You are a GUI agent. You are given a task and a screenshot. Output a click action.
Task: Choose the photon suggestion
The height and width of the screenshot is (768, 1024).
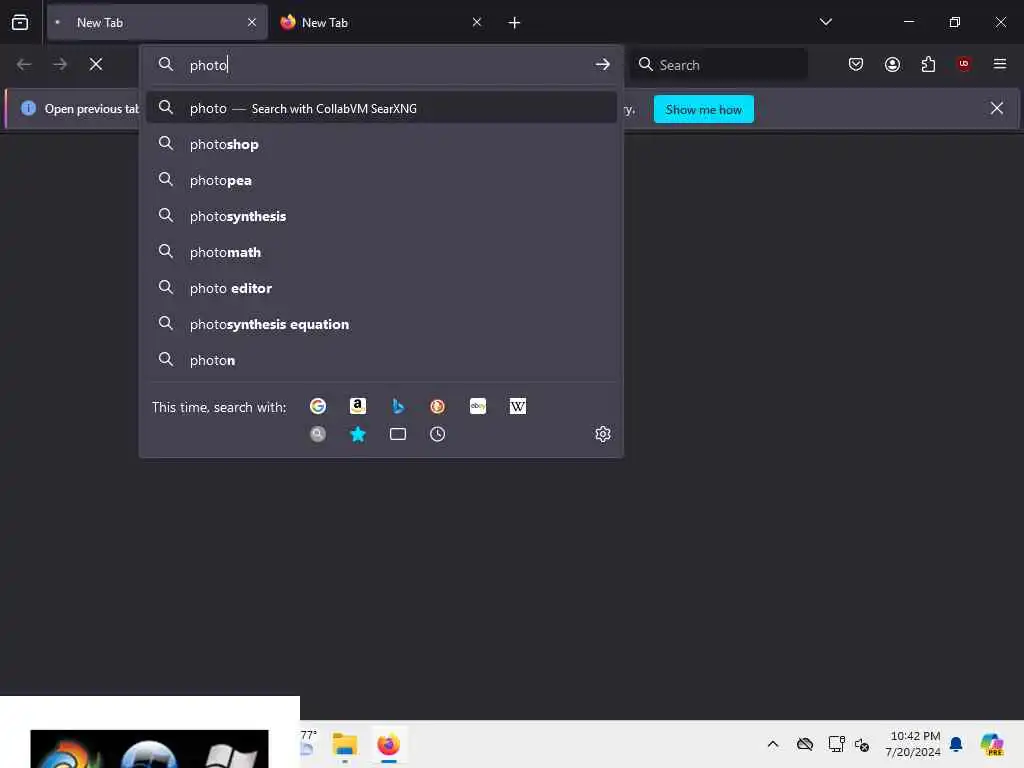pos(381,360)
